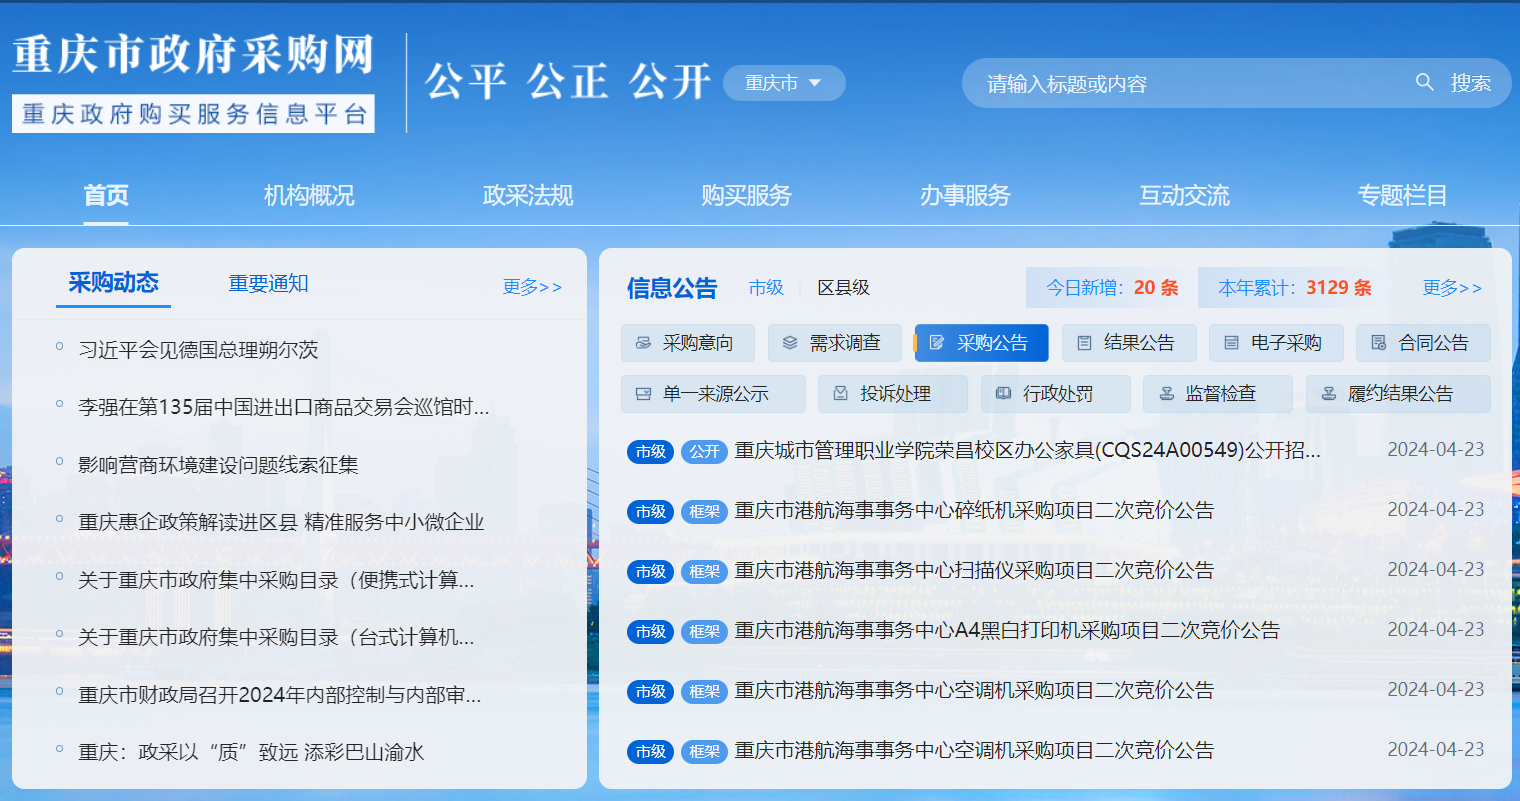Click the 行政处罚 book icon
Image resolution: width=1520 pixels, height=801 pixels.
[1003, 394]
